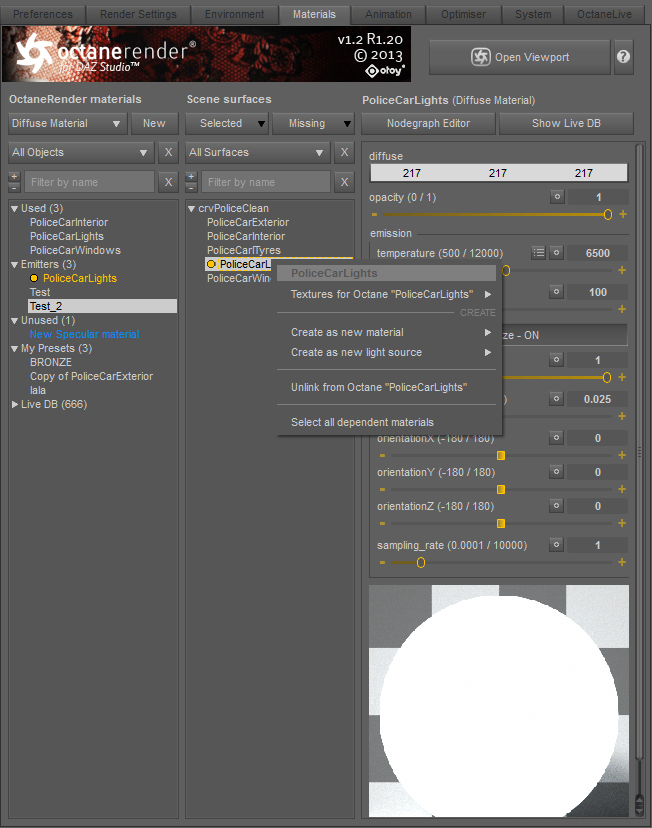Choose Select all dependent materials

[x=386, y=422]
